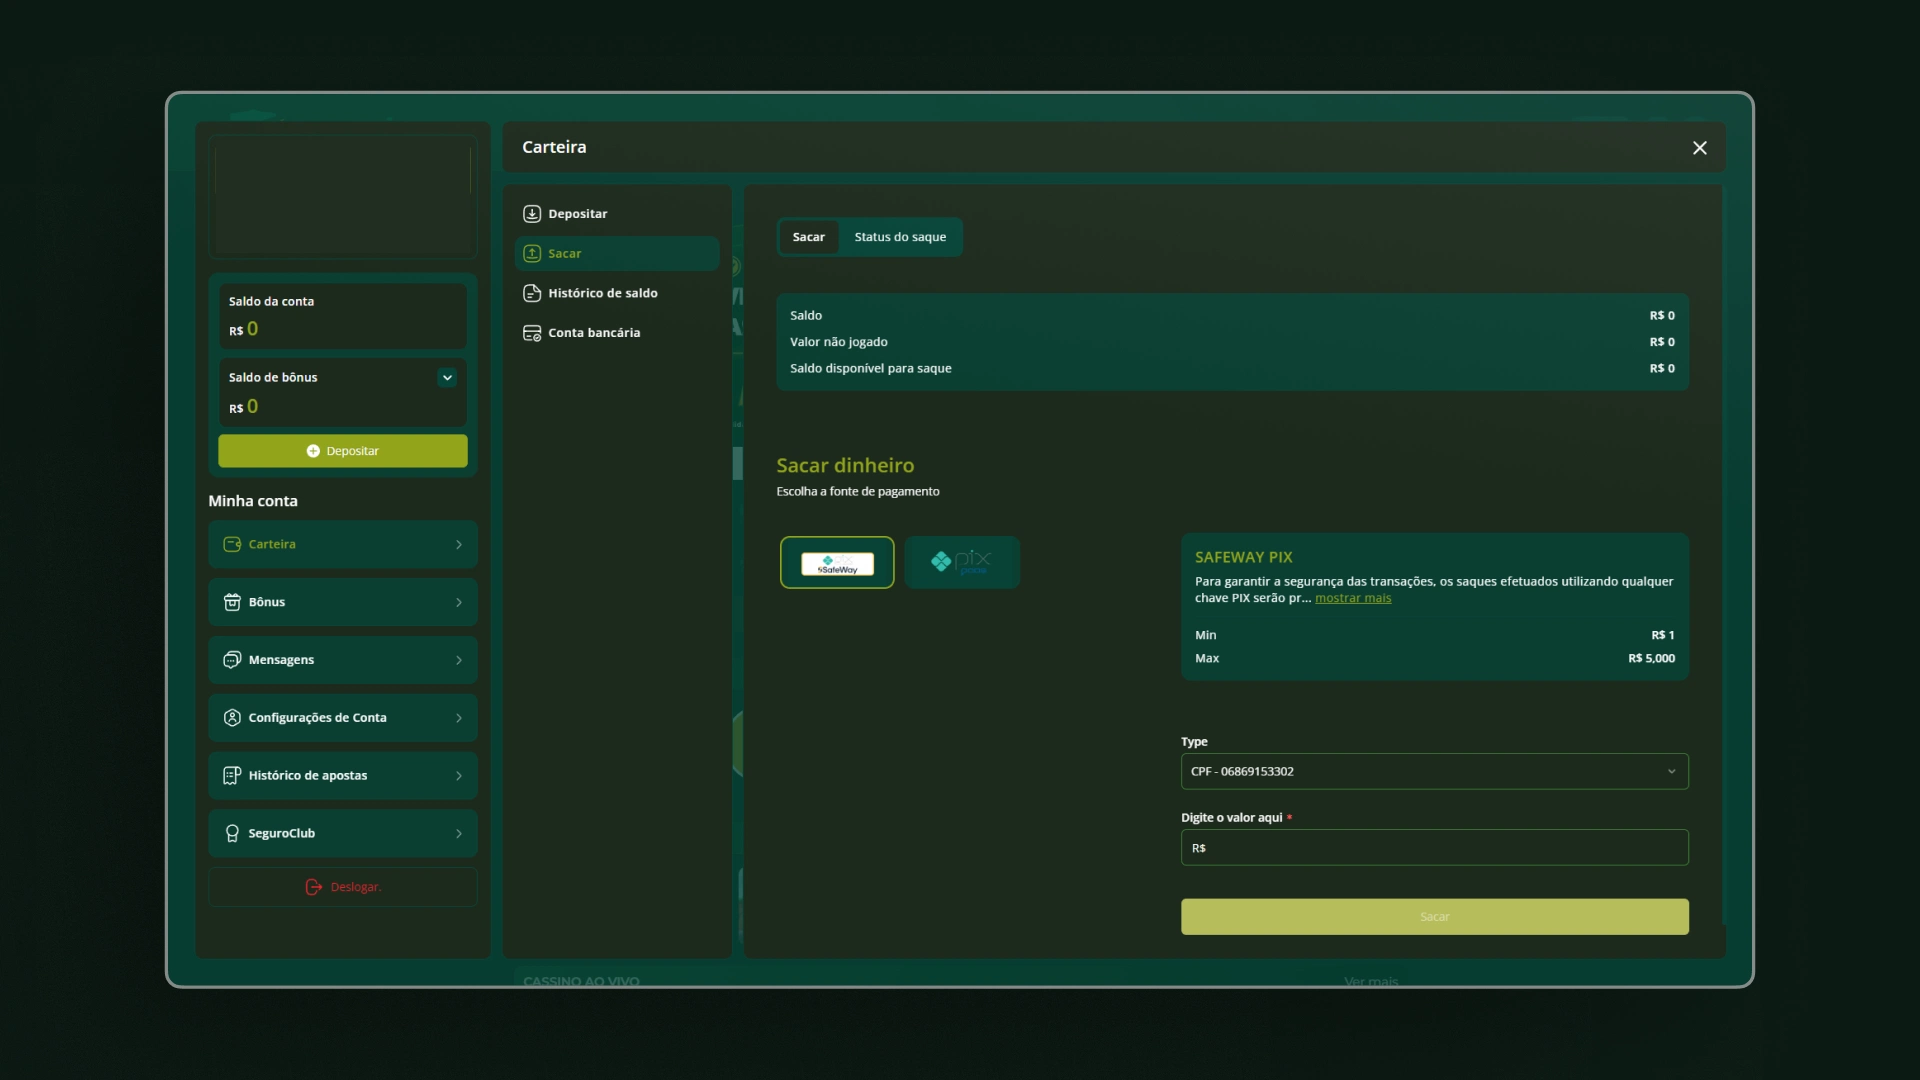Select the SafeWay payment source
Viewport: 1920px width, 1080px height.
coord(837,563)
